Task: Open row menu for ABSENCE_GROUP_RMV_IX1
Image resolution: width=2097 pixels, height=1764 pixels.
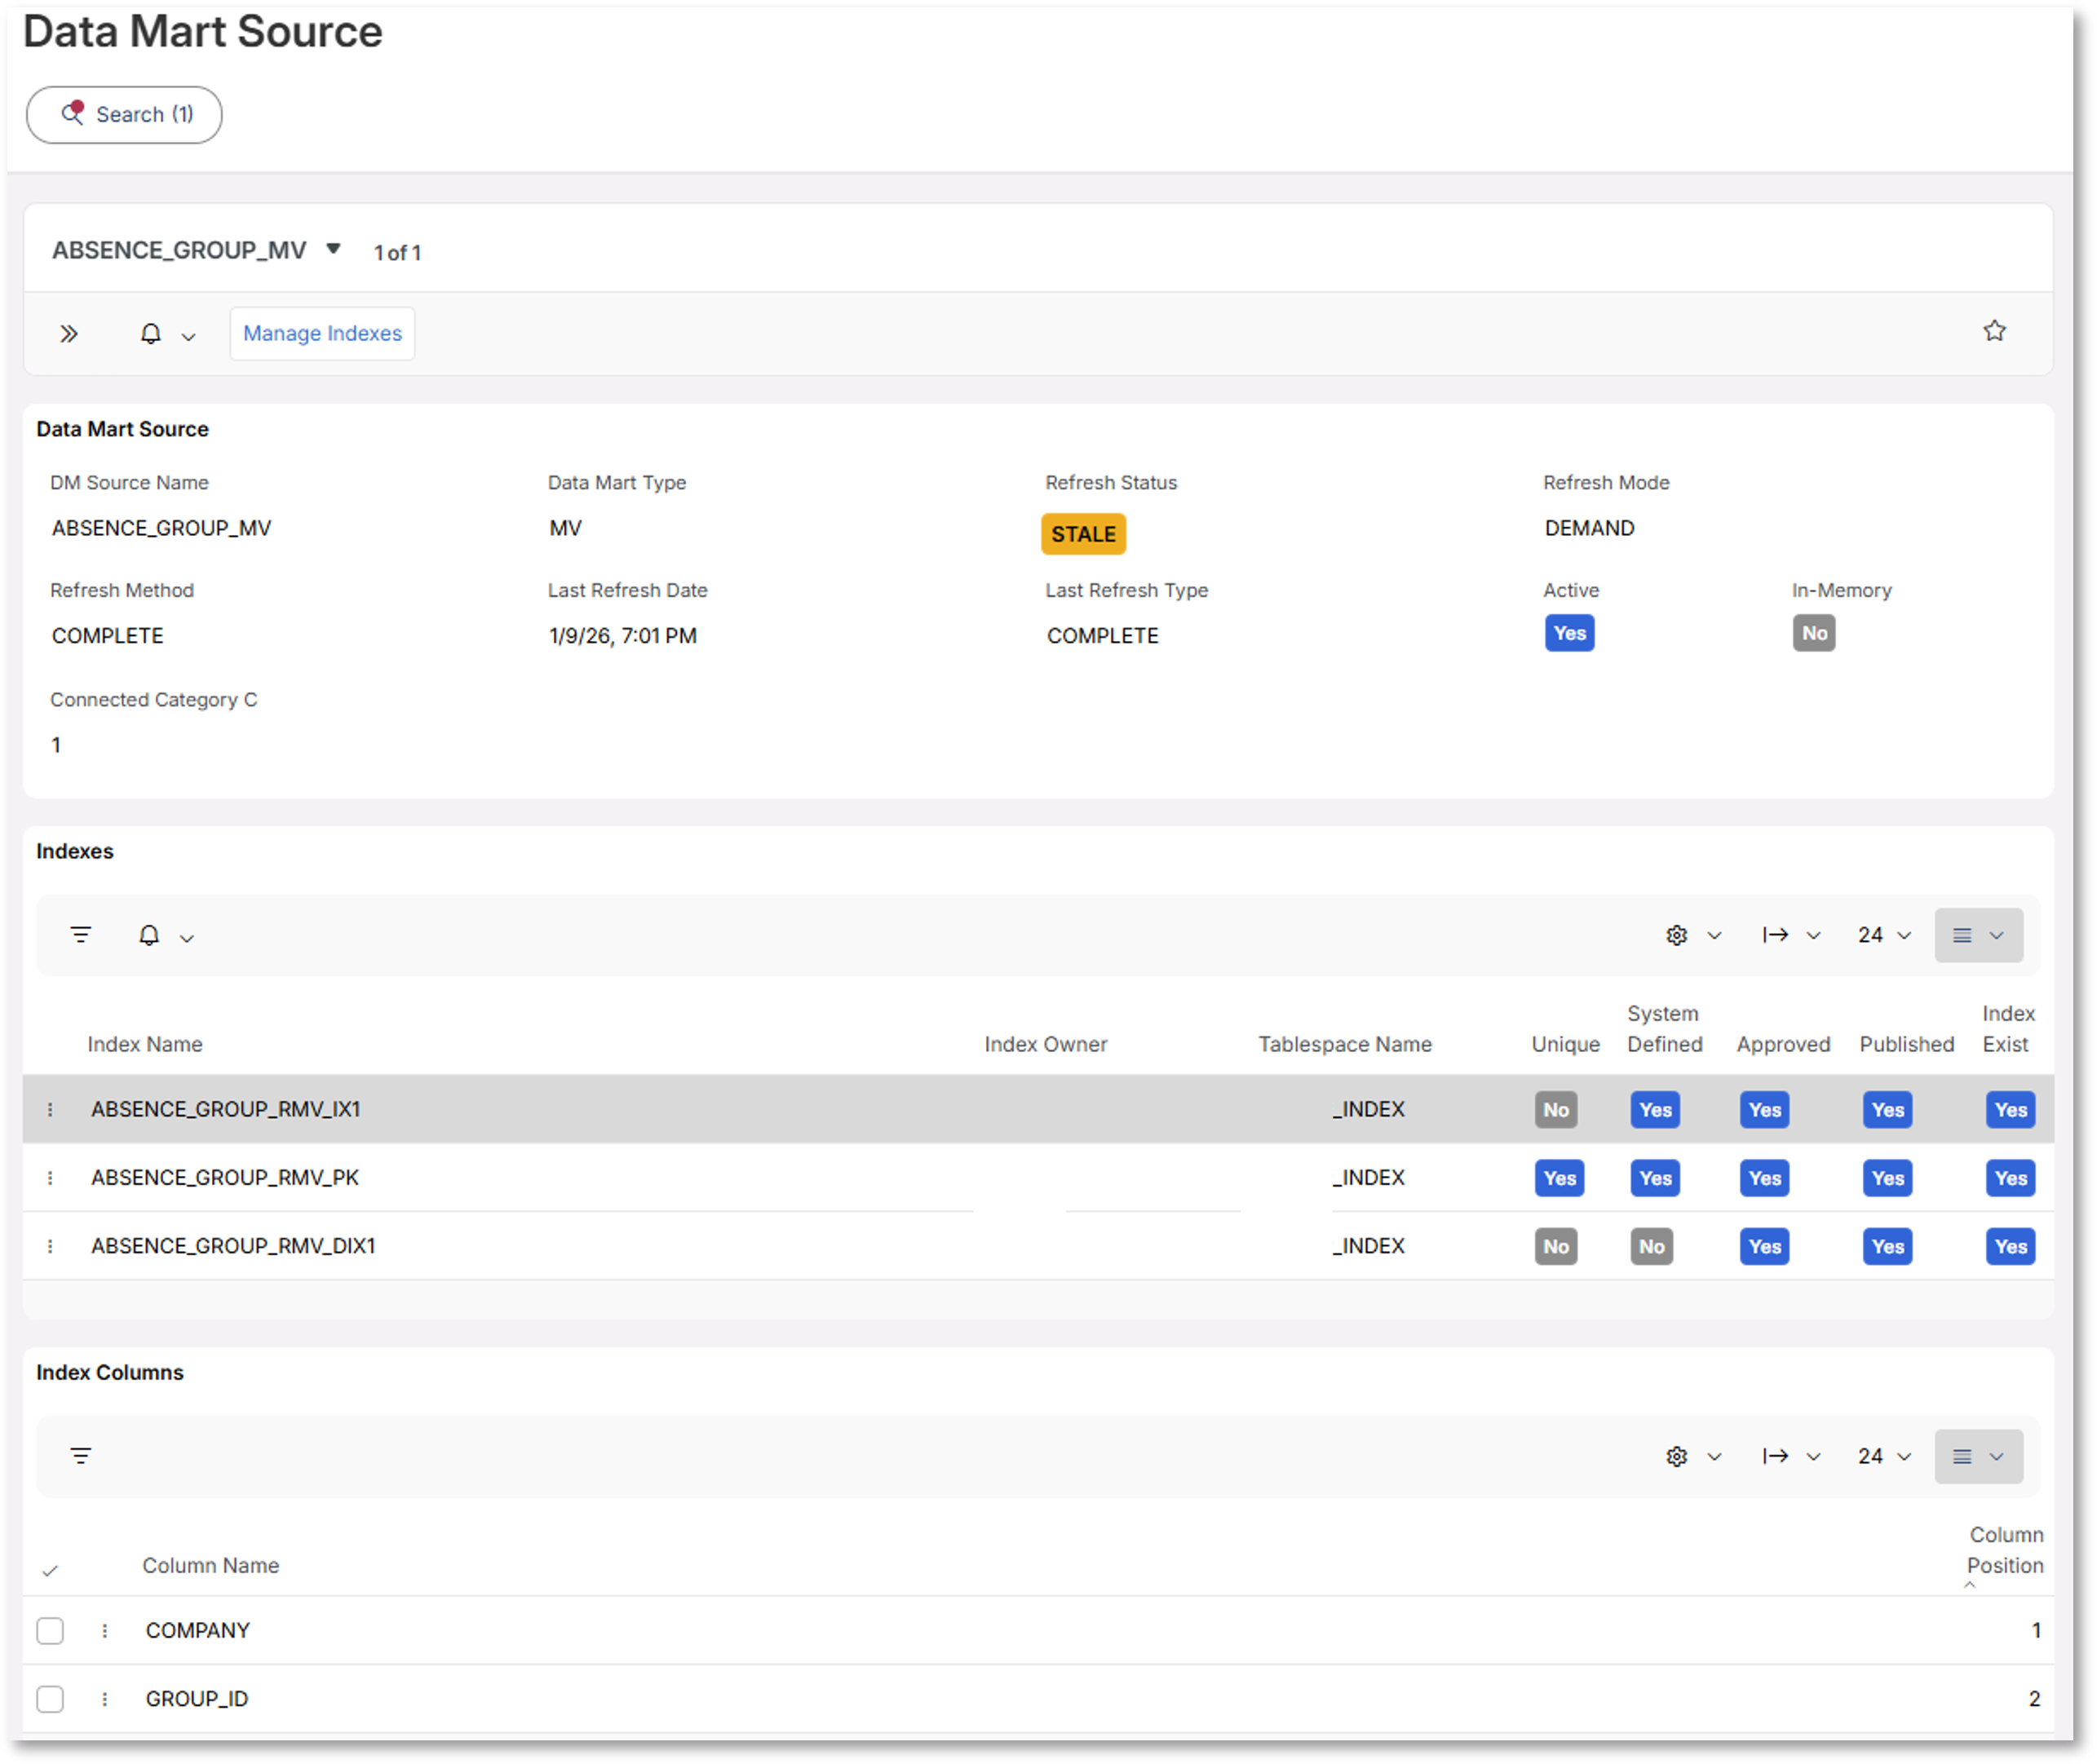Action: [50, 1110]
